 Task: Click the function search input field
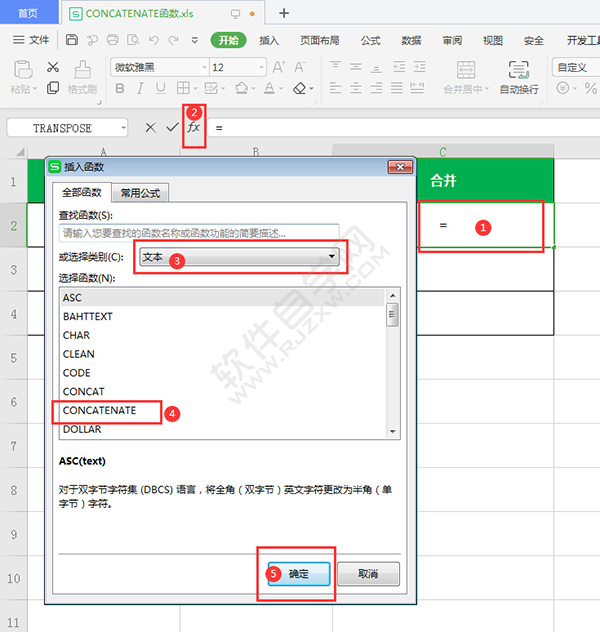[x=199, y=233]
